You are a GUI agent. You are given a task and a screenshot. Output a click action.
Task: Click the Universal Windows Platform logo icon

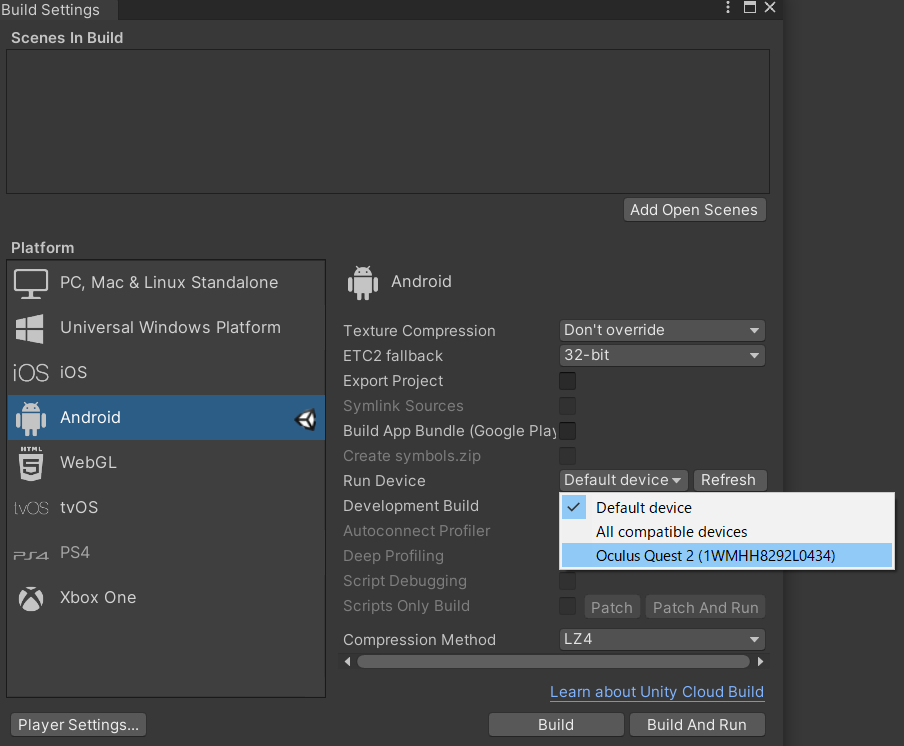click(x=29, y=328)
